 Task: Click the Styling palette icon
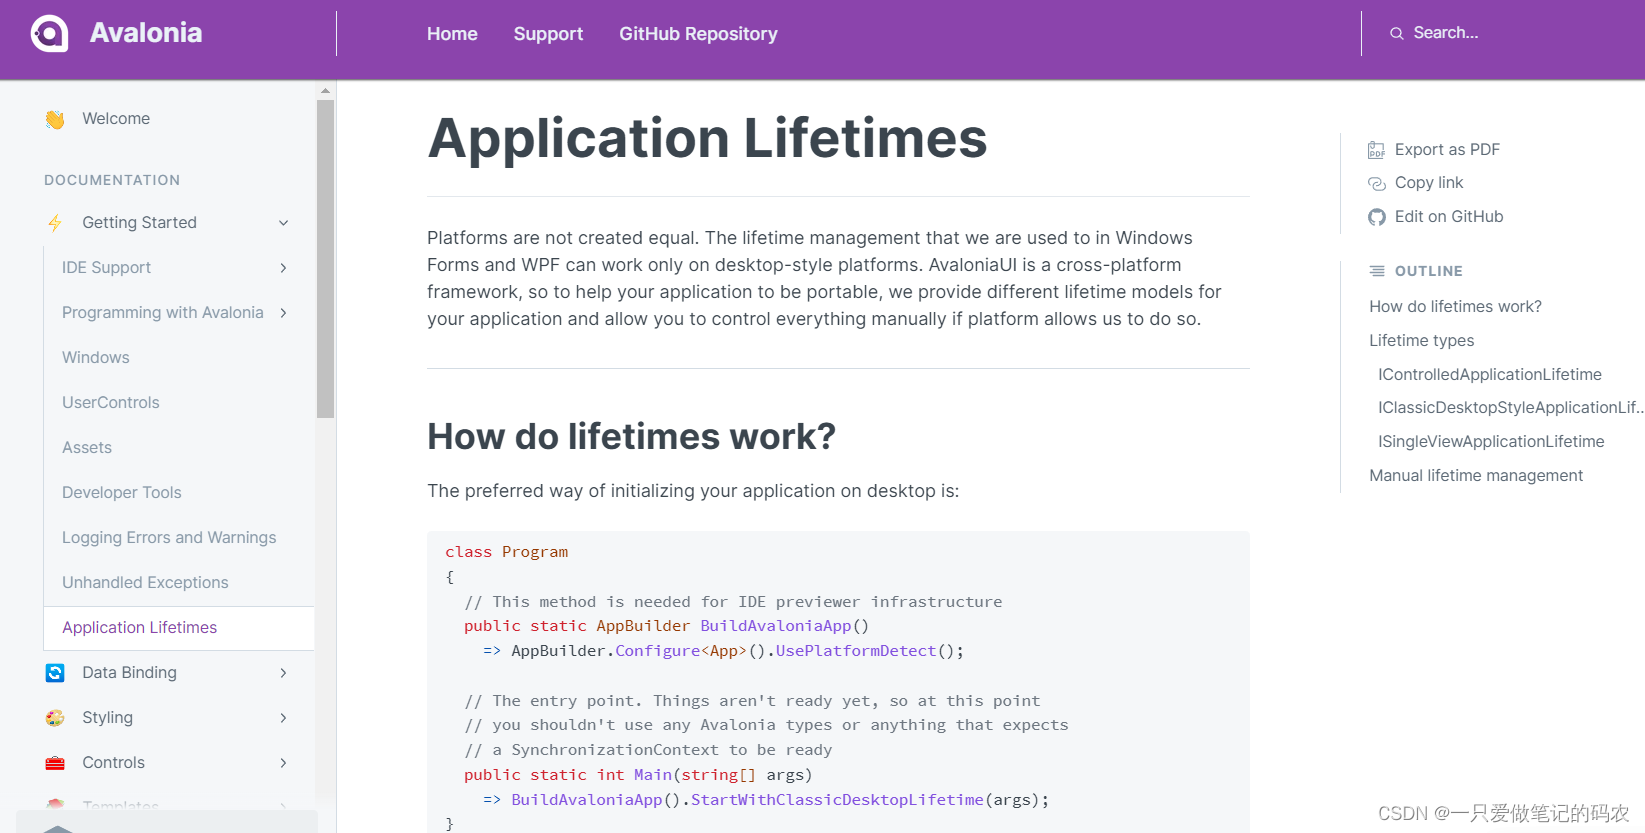coord(55,718)
